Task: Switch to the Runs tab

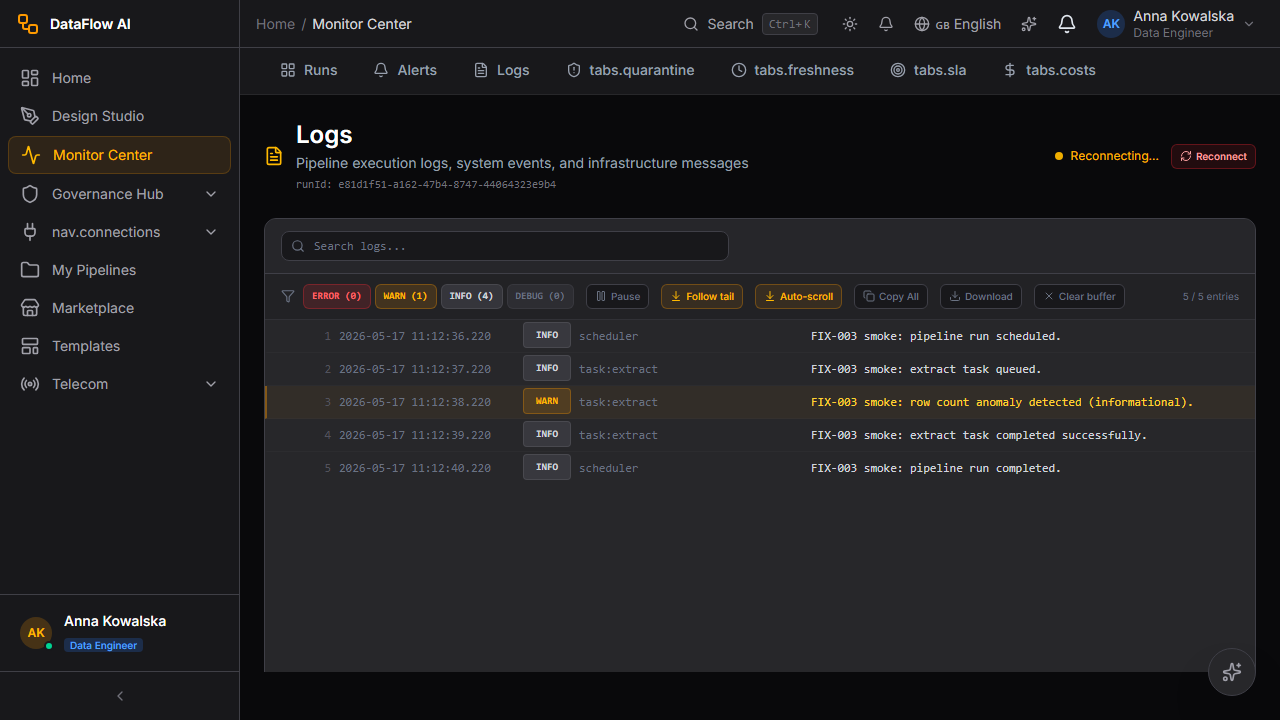Action: (309, 70)
